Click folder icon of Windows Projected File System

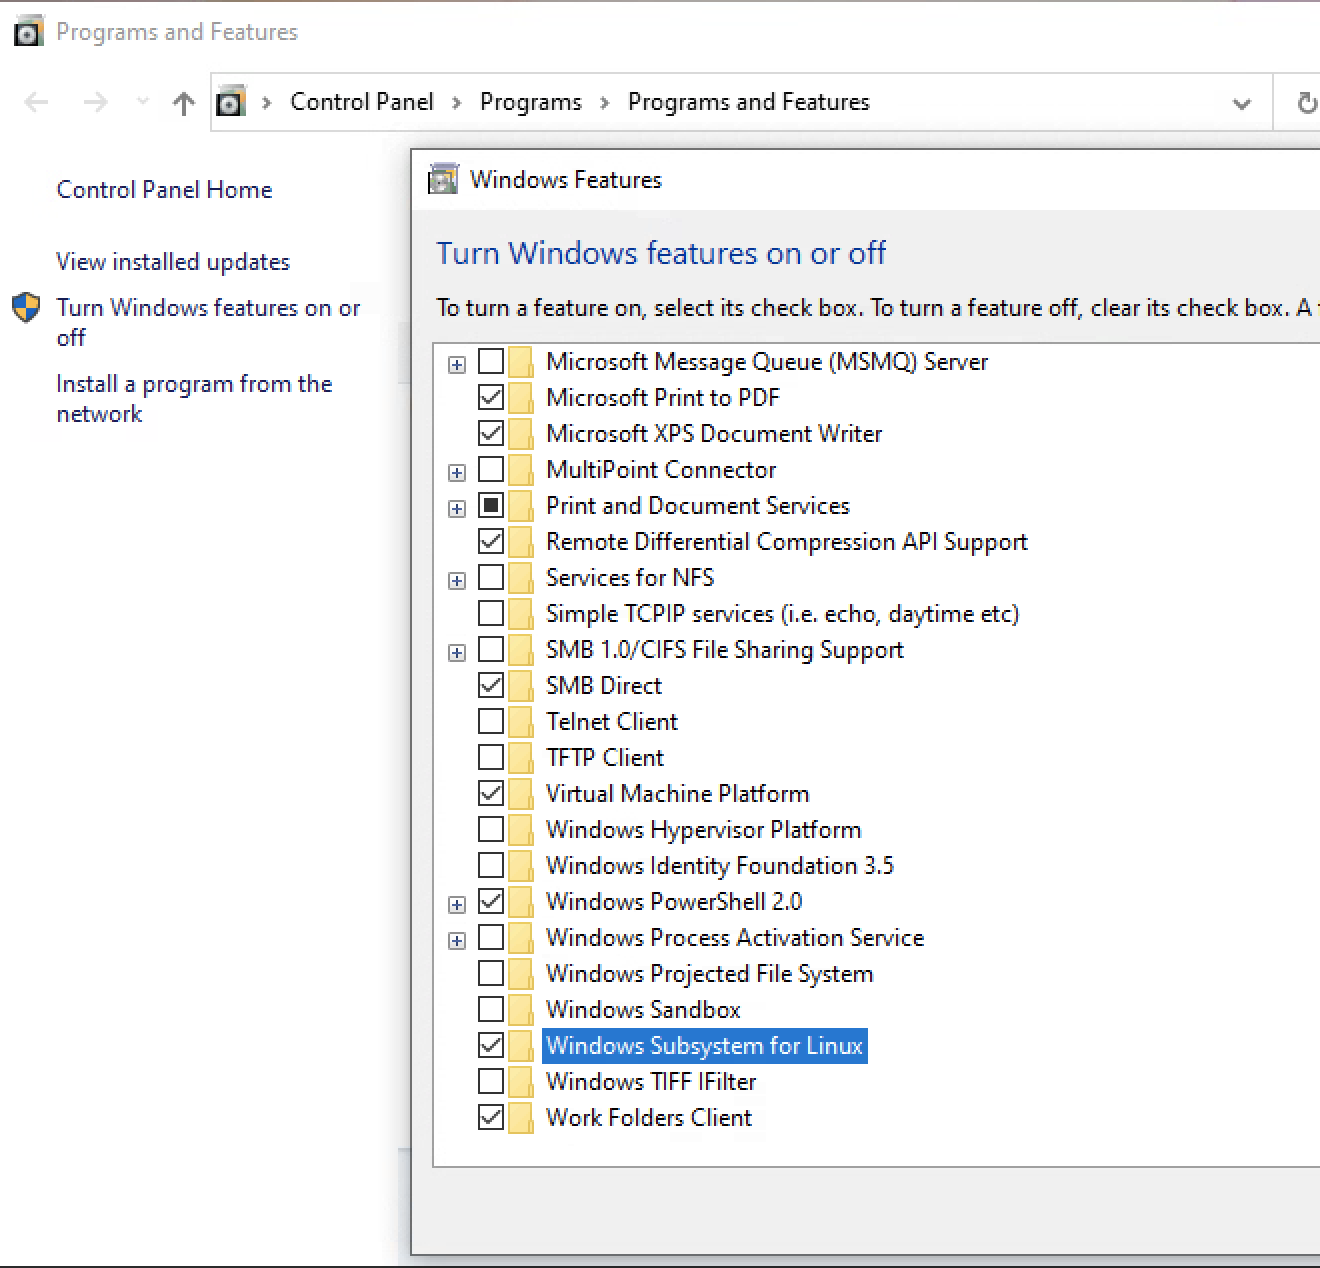pos(521,974)
